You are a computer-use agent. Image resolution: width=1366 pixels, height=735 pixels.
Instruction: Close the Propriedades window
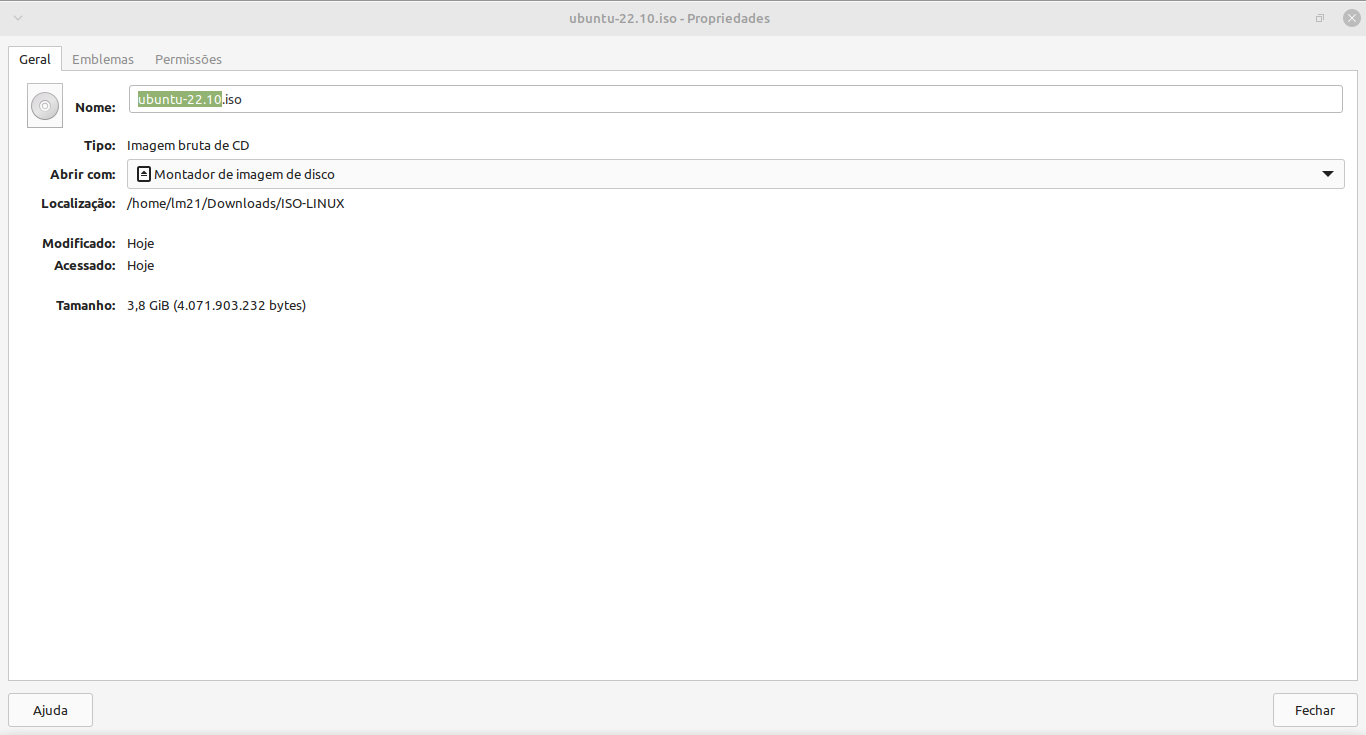coord(1351,19)
